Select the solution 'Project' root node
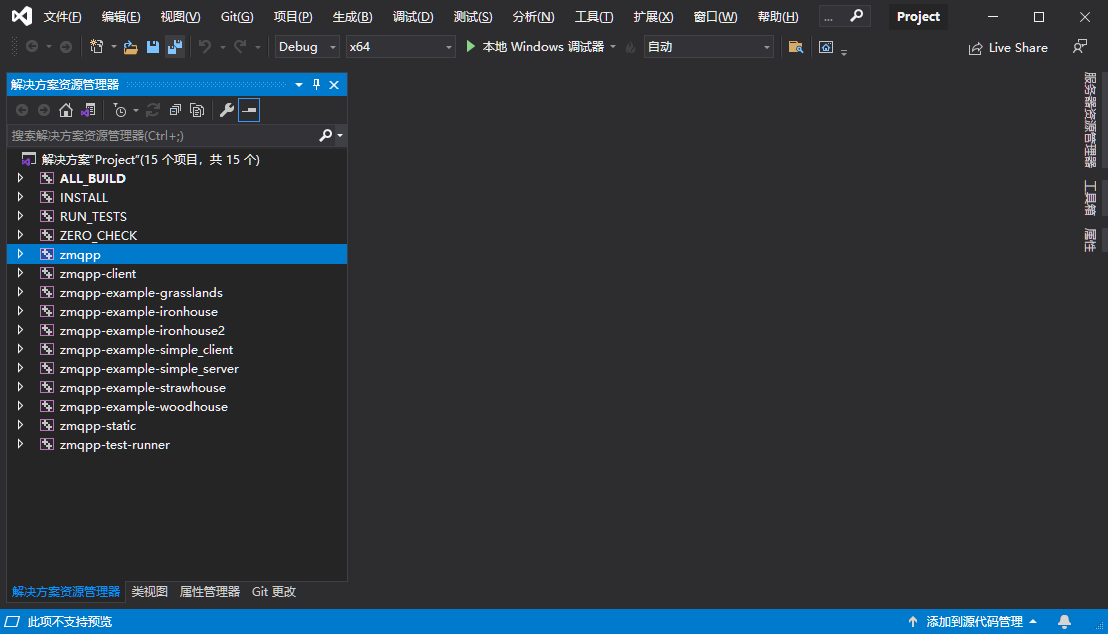Image resolution: width=1108 pixels, height=634 pixels. [151, 159]
